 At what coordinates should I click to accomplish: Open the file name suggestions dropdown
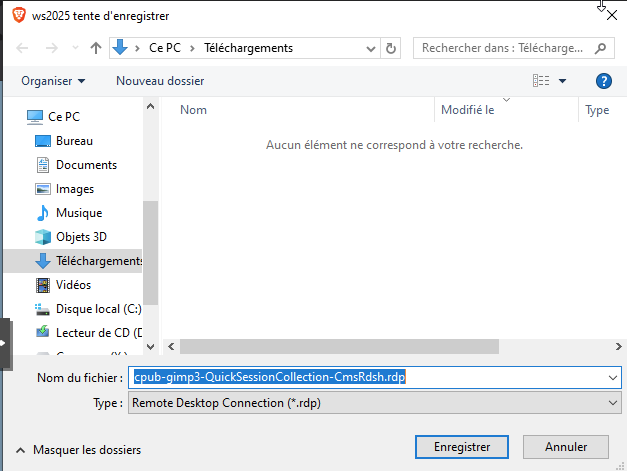pos(613,378)
